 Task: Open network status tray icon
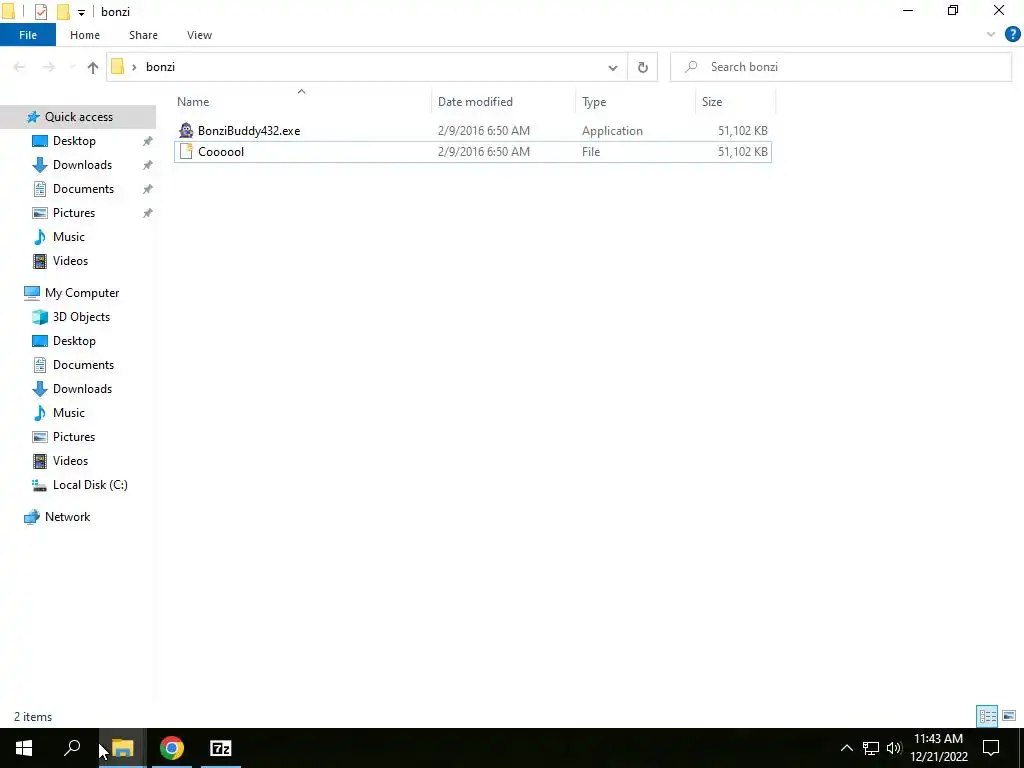tap(871, 748)
